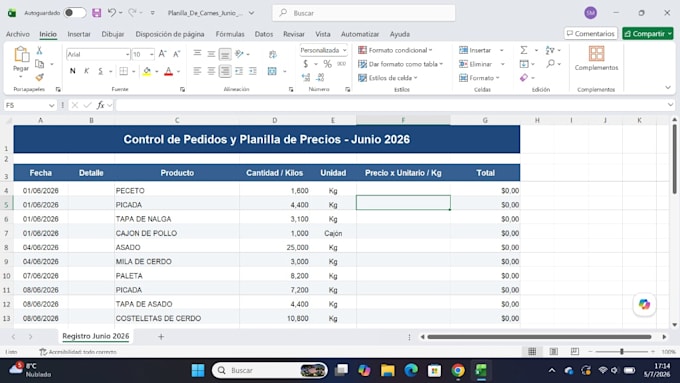This screenshot has height=383, width=680.
Task: Click the wrap text icon in Alineación
Action: [x=273, y=54]
